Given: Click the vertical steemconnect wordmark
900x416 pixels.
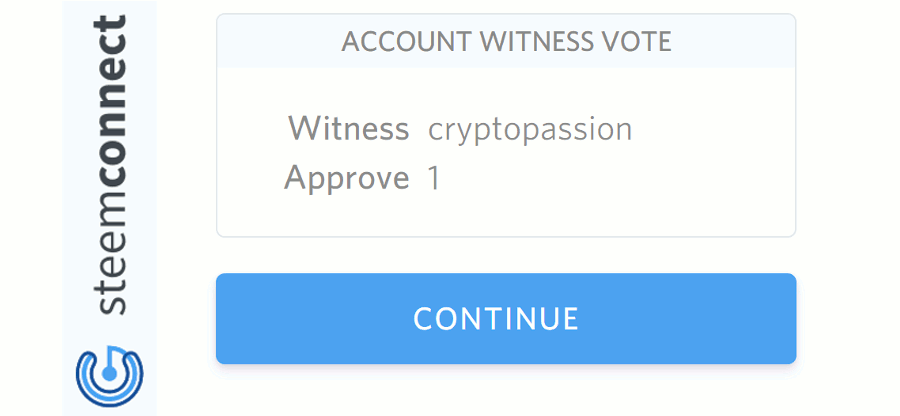Looking at the screenshot, I should 110,165.
